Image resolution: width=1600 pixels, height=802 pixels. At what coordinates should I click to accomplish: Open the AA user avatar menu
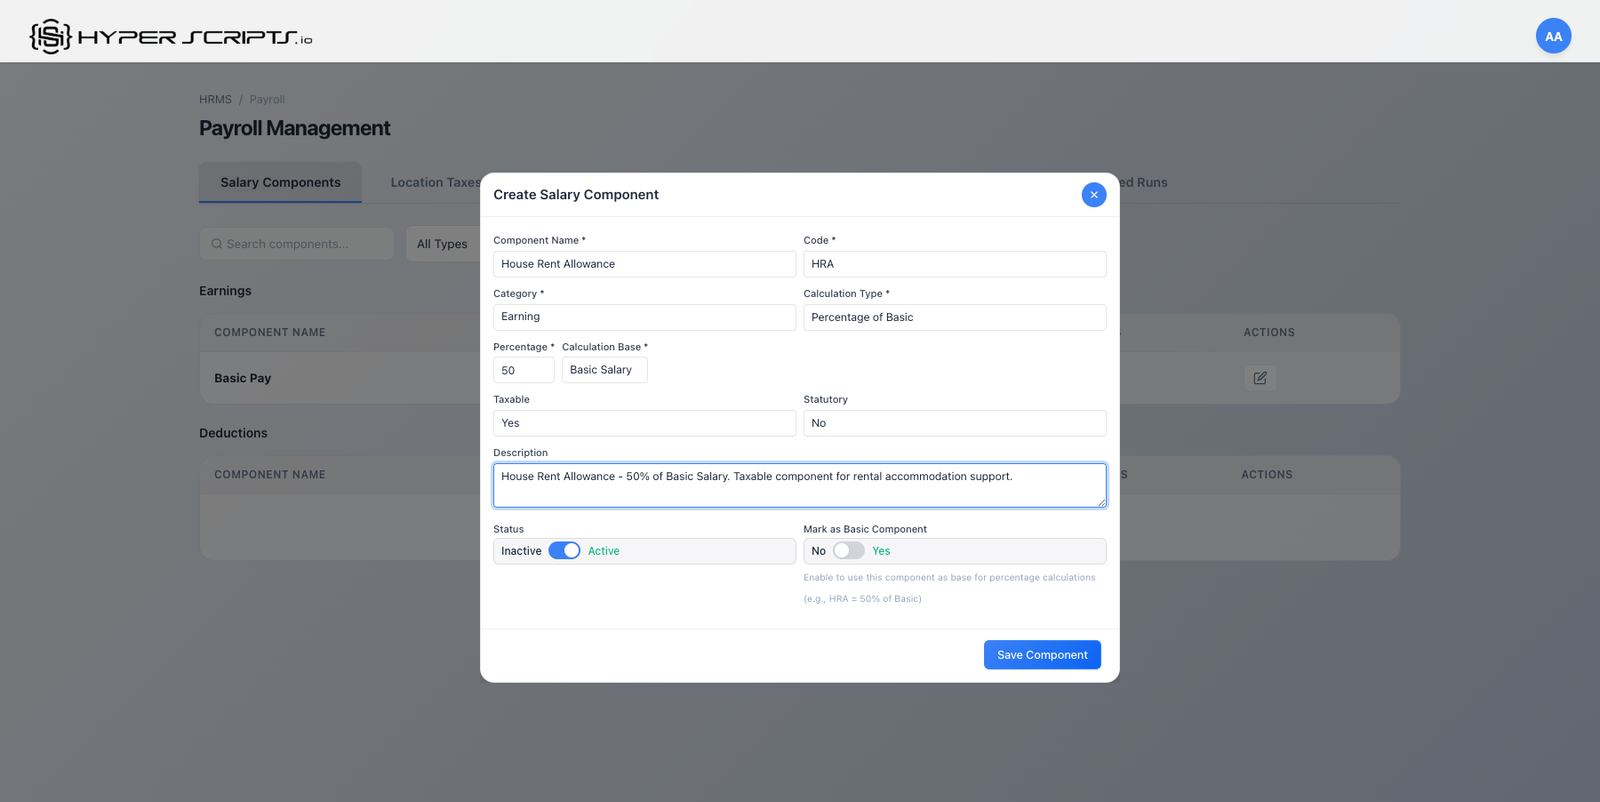(1552, 37)
